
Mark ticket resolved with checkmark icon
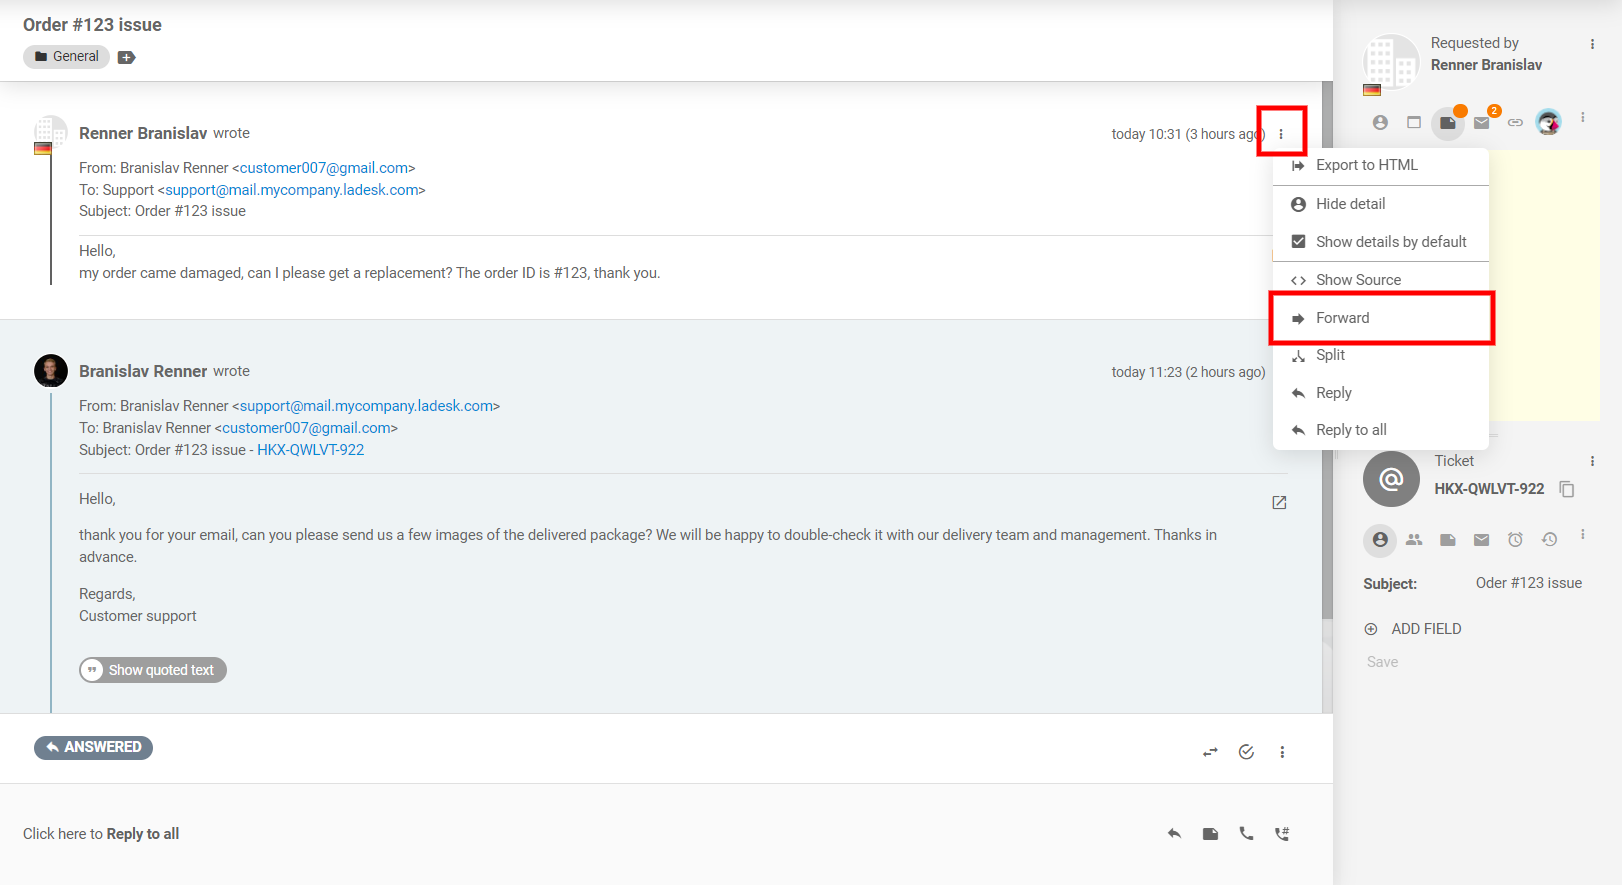1246,752
